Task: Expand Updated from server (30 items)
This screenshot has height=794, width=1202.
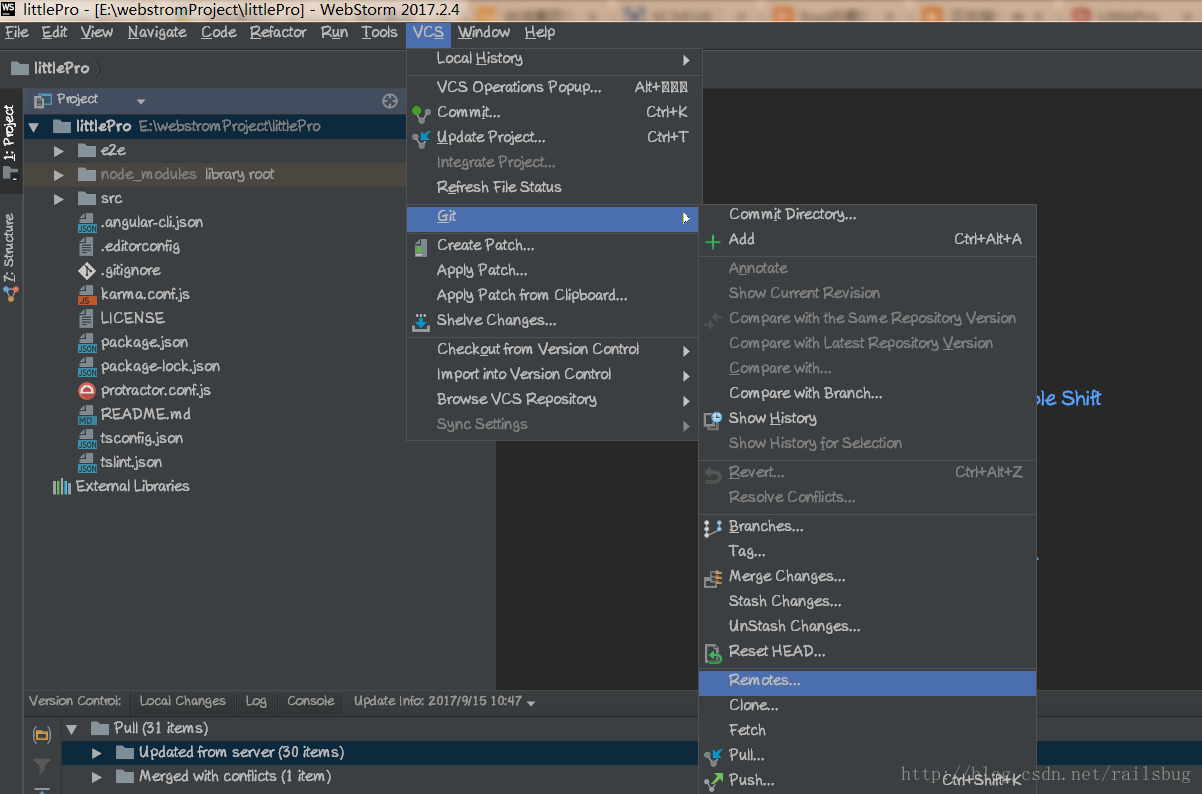Action: 97,753
